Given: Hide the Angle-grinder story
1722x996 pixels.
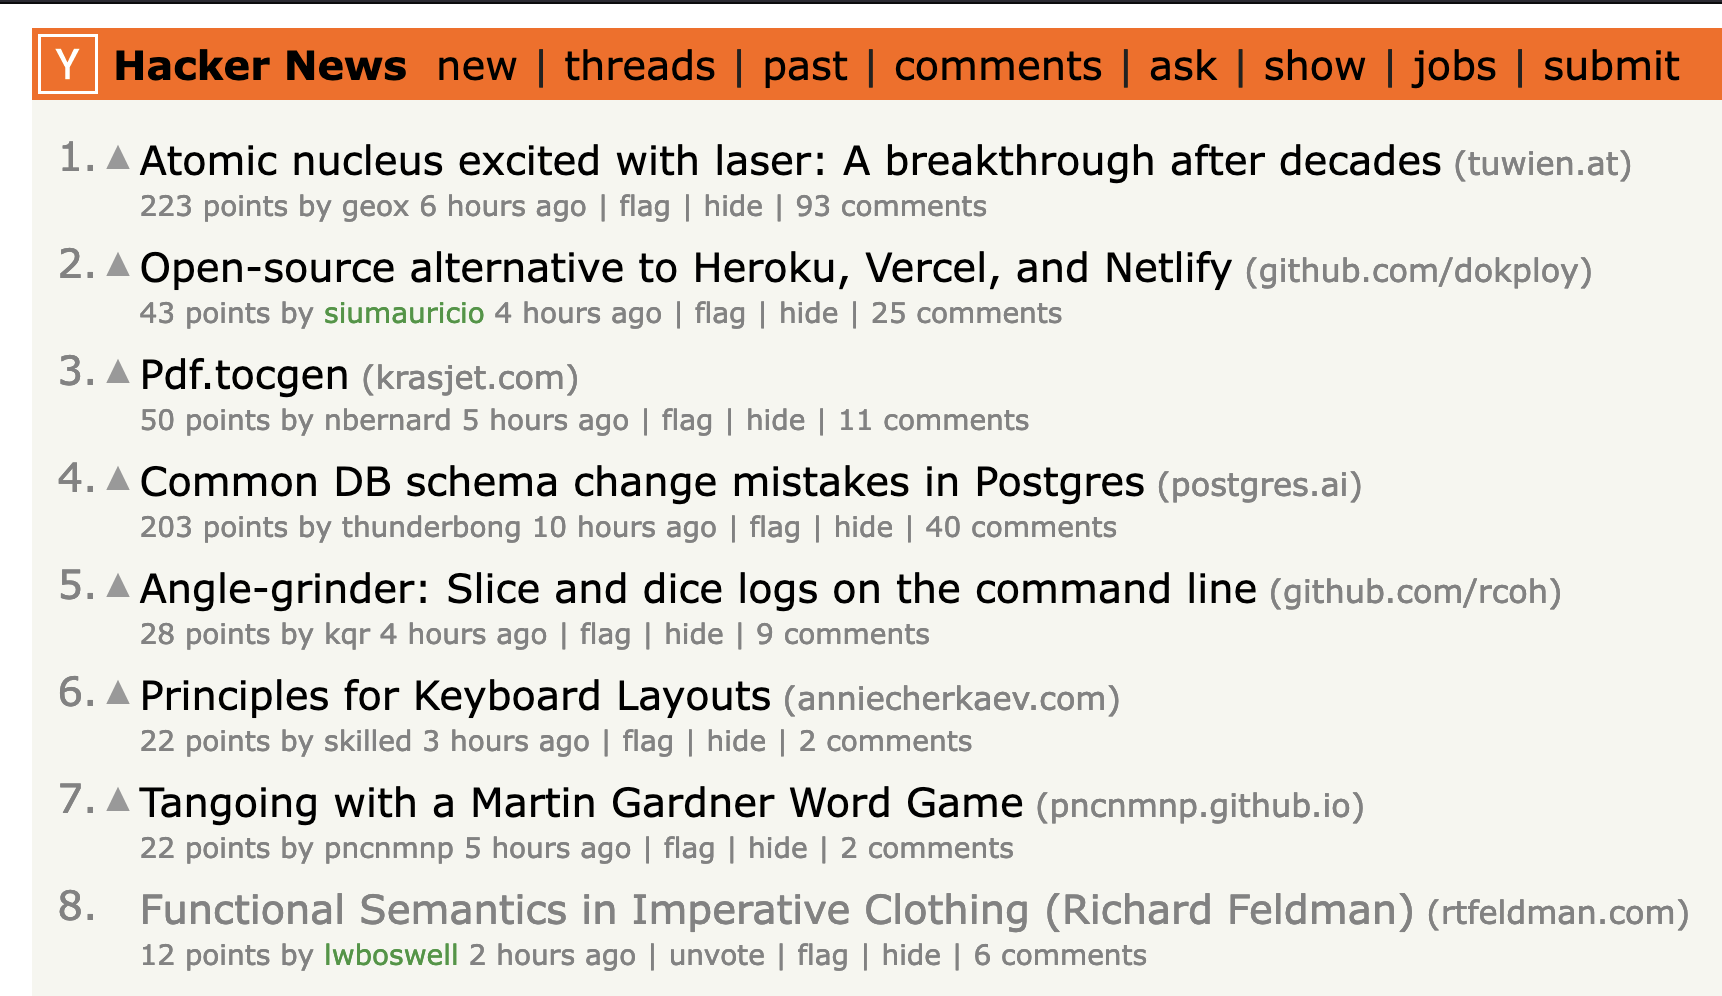Looking at the screenshot, I should pos(694,634).
